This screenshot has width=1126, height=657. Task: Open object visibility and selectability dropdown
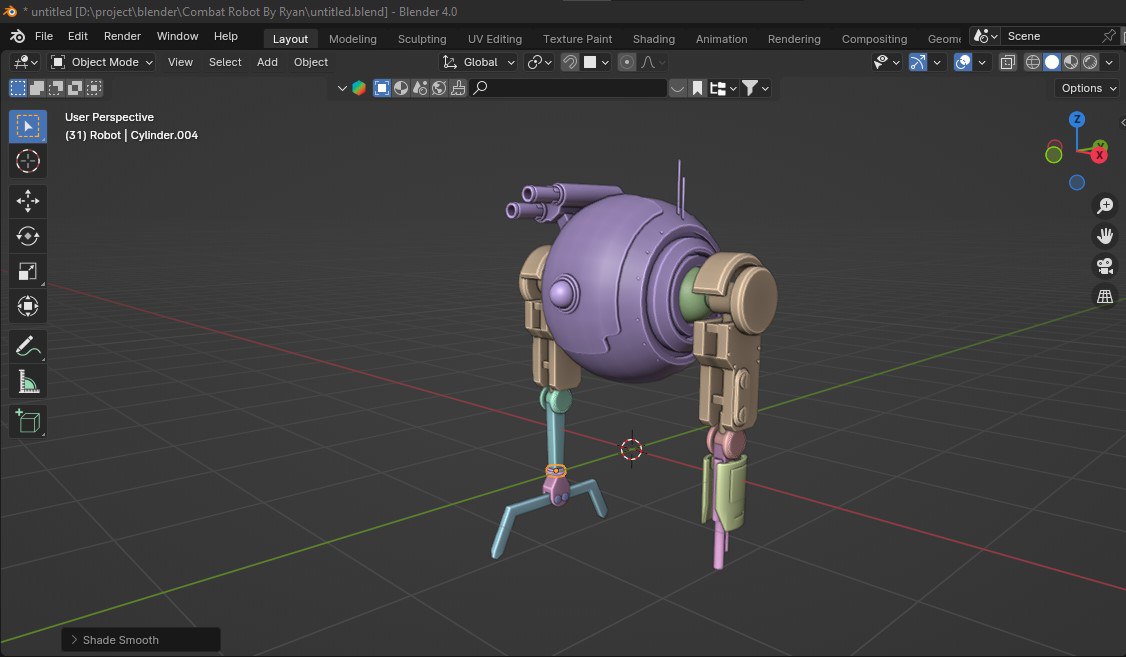click(x=887, y=62)
